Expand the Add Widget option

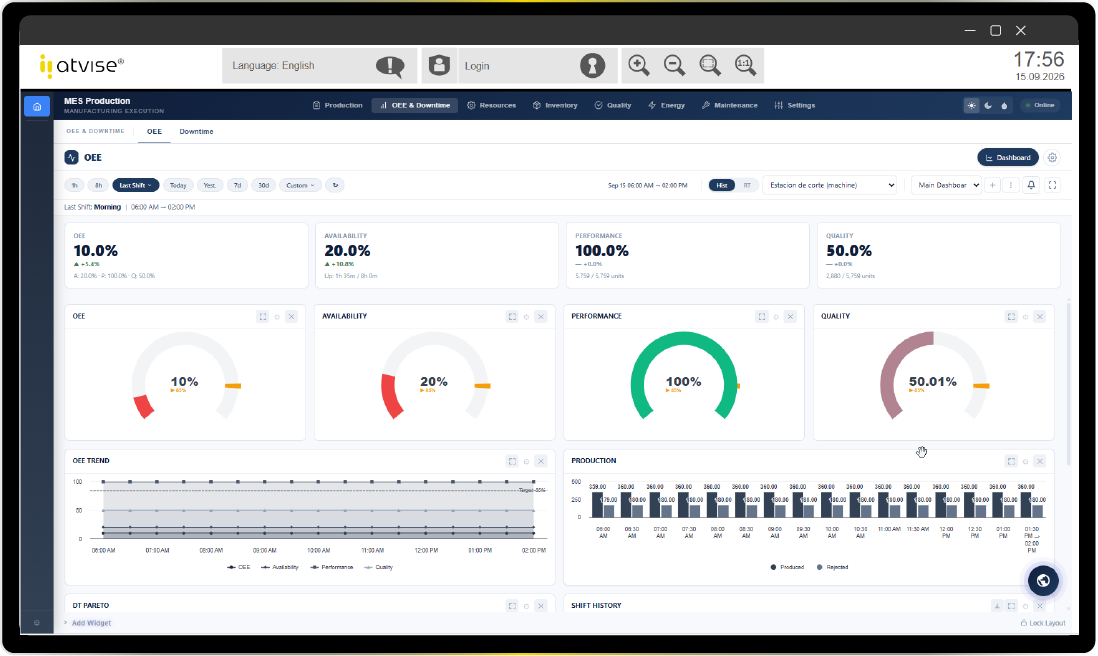(x=88, y=623)
